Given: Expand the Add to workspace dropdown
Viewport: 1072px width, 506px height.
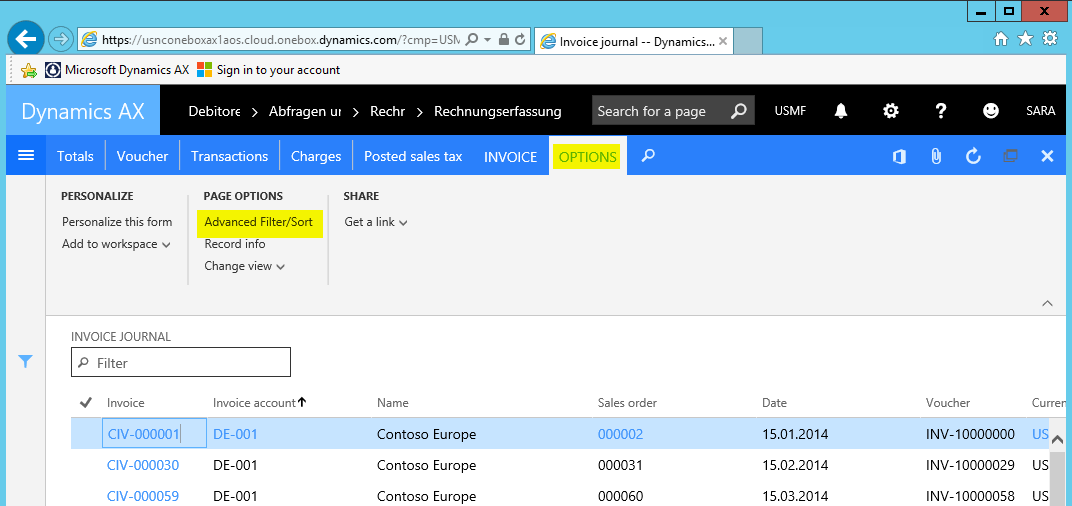Looking at the screenshot, I should click(116, 244).
